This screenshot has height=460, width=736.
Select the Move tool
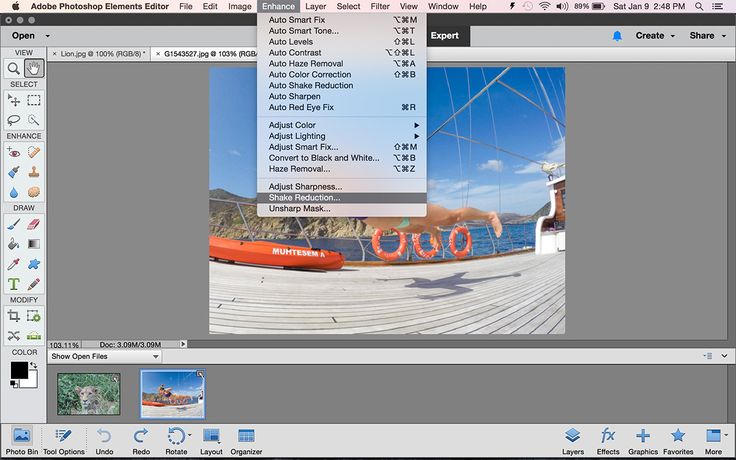14,100
